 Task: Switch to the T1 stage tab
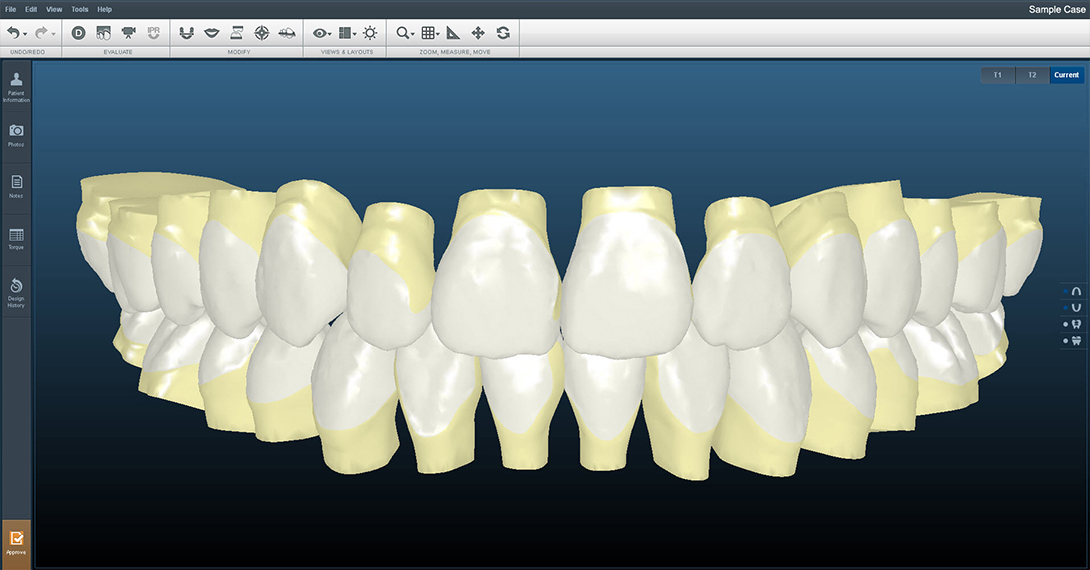(998, 75)
